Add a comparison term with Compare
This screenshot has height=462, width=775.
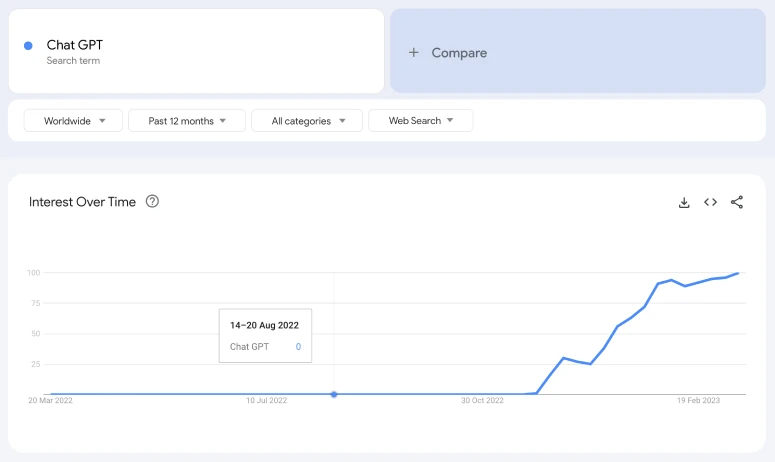[578, 51]
